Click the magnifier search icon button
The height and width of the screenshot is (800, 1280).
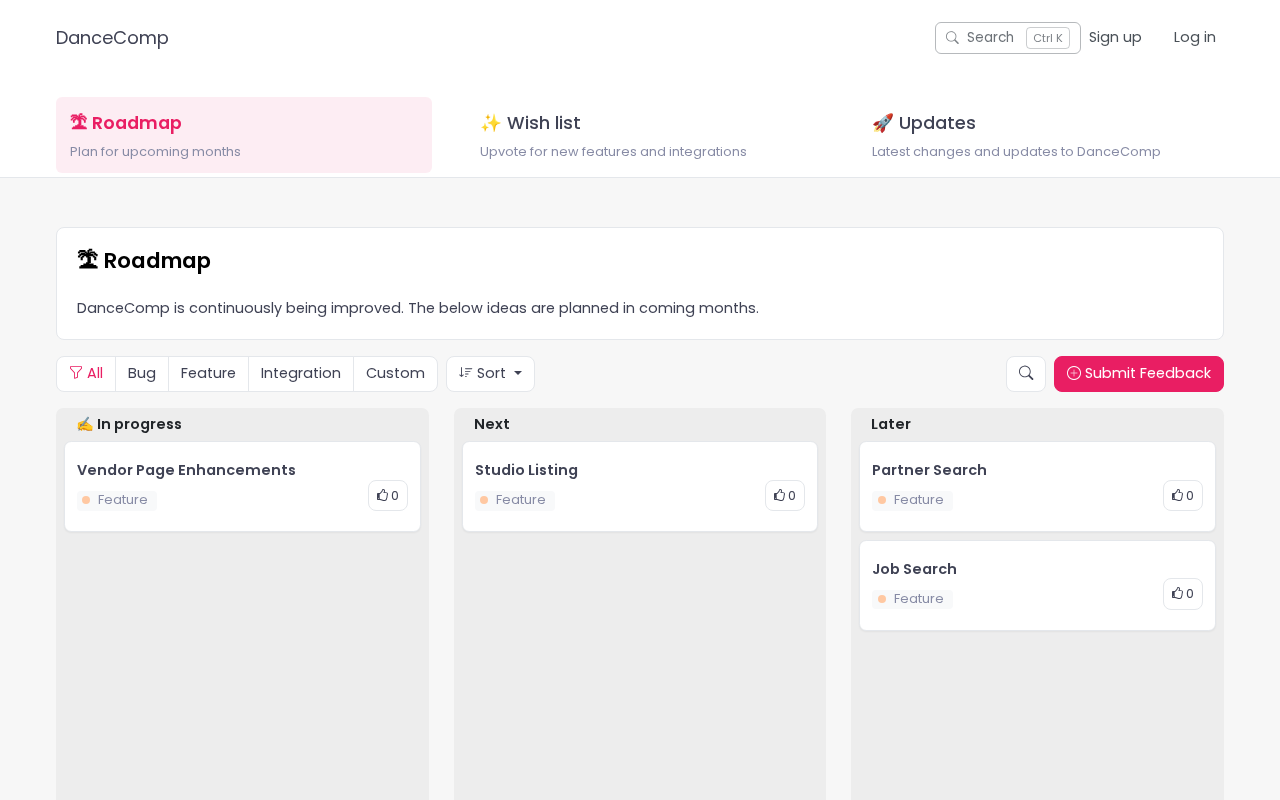[1026, 374]
